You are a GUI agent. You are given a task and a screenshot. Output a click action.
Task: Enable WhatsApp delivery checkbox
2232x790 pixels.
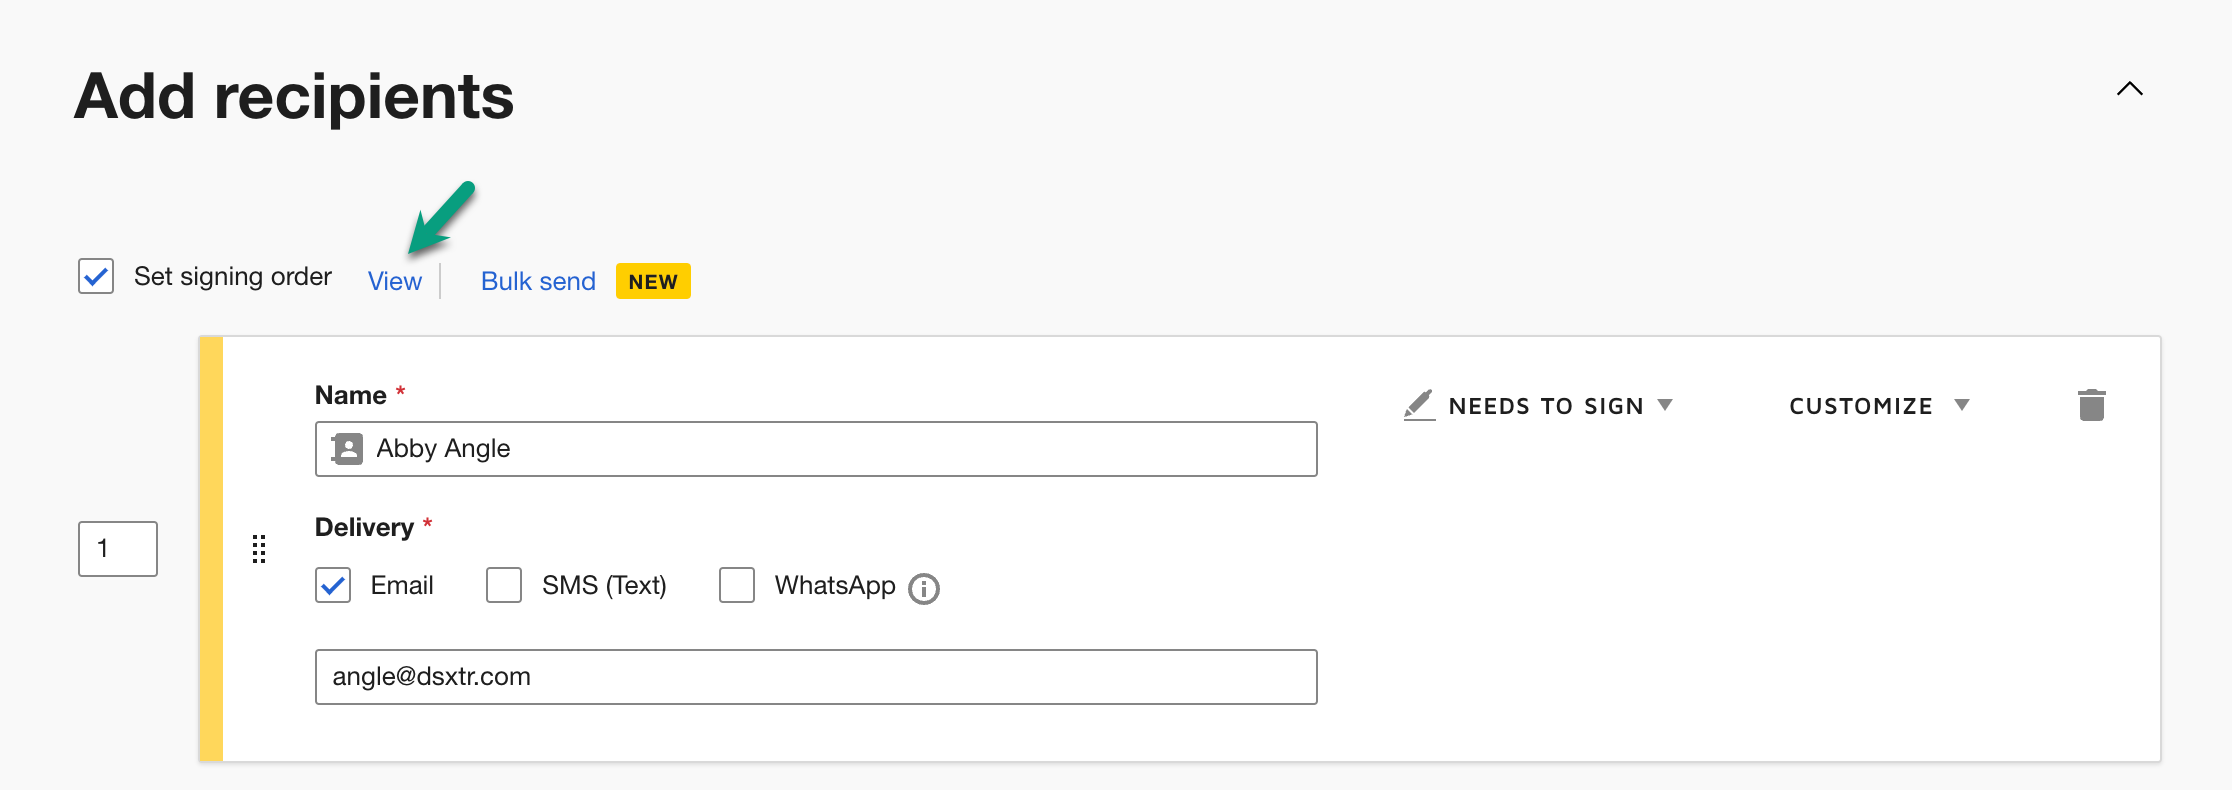pos(737,585)
